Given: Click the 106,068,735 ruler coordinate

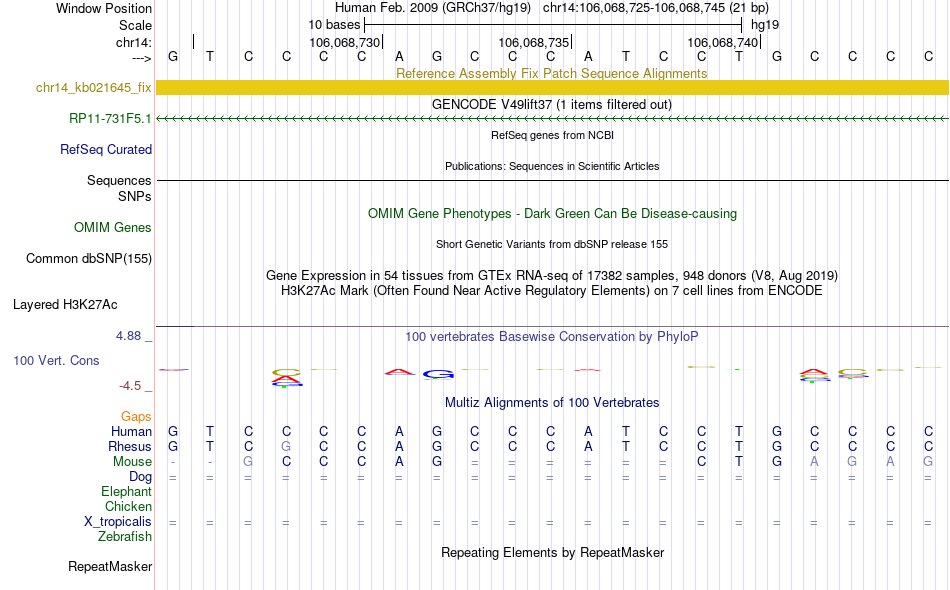Looking at the screenshot, I should [x=534, y=42].
